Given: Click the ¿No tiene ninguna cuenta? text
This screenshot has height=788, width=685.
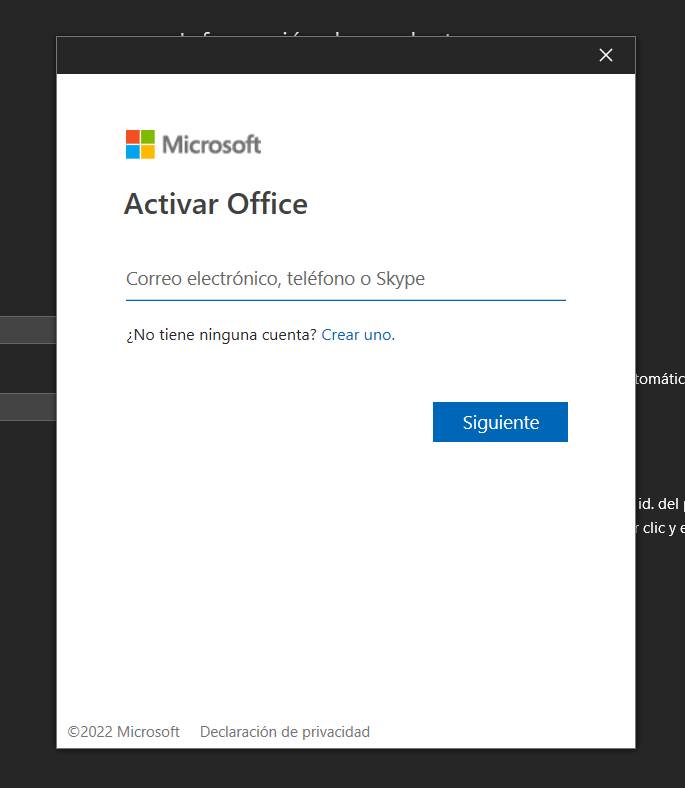Looking at the screenshot, I should coord(221,335).
